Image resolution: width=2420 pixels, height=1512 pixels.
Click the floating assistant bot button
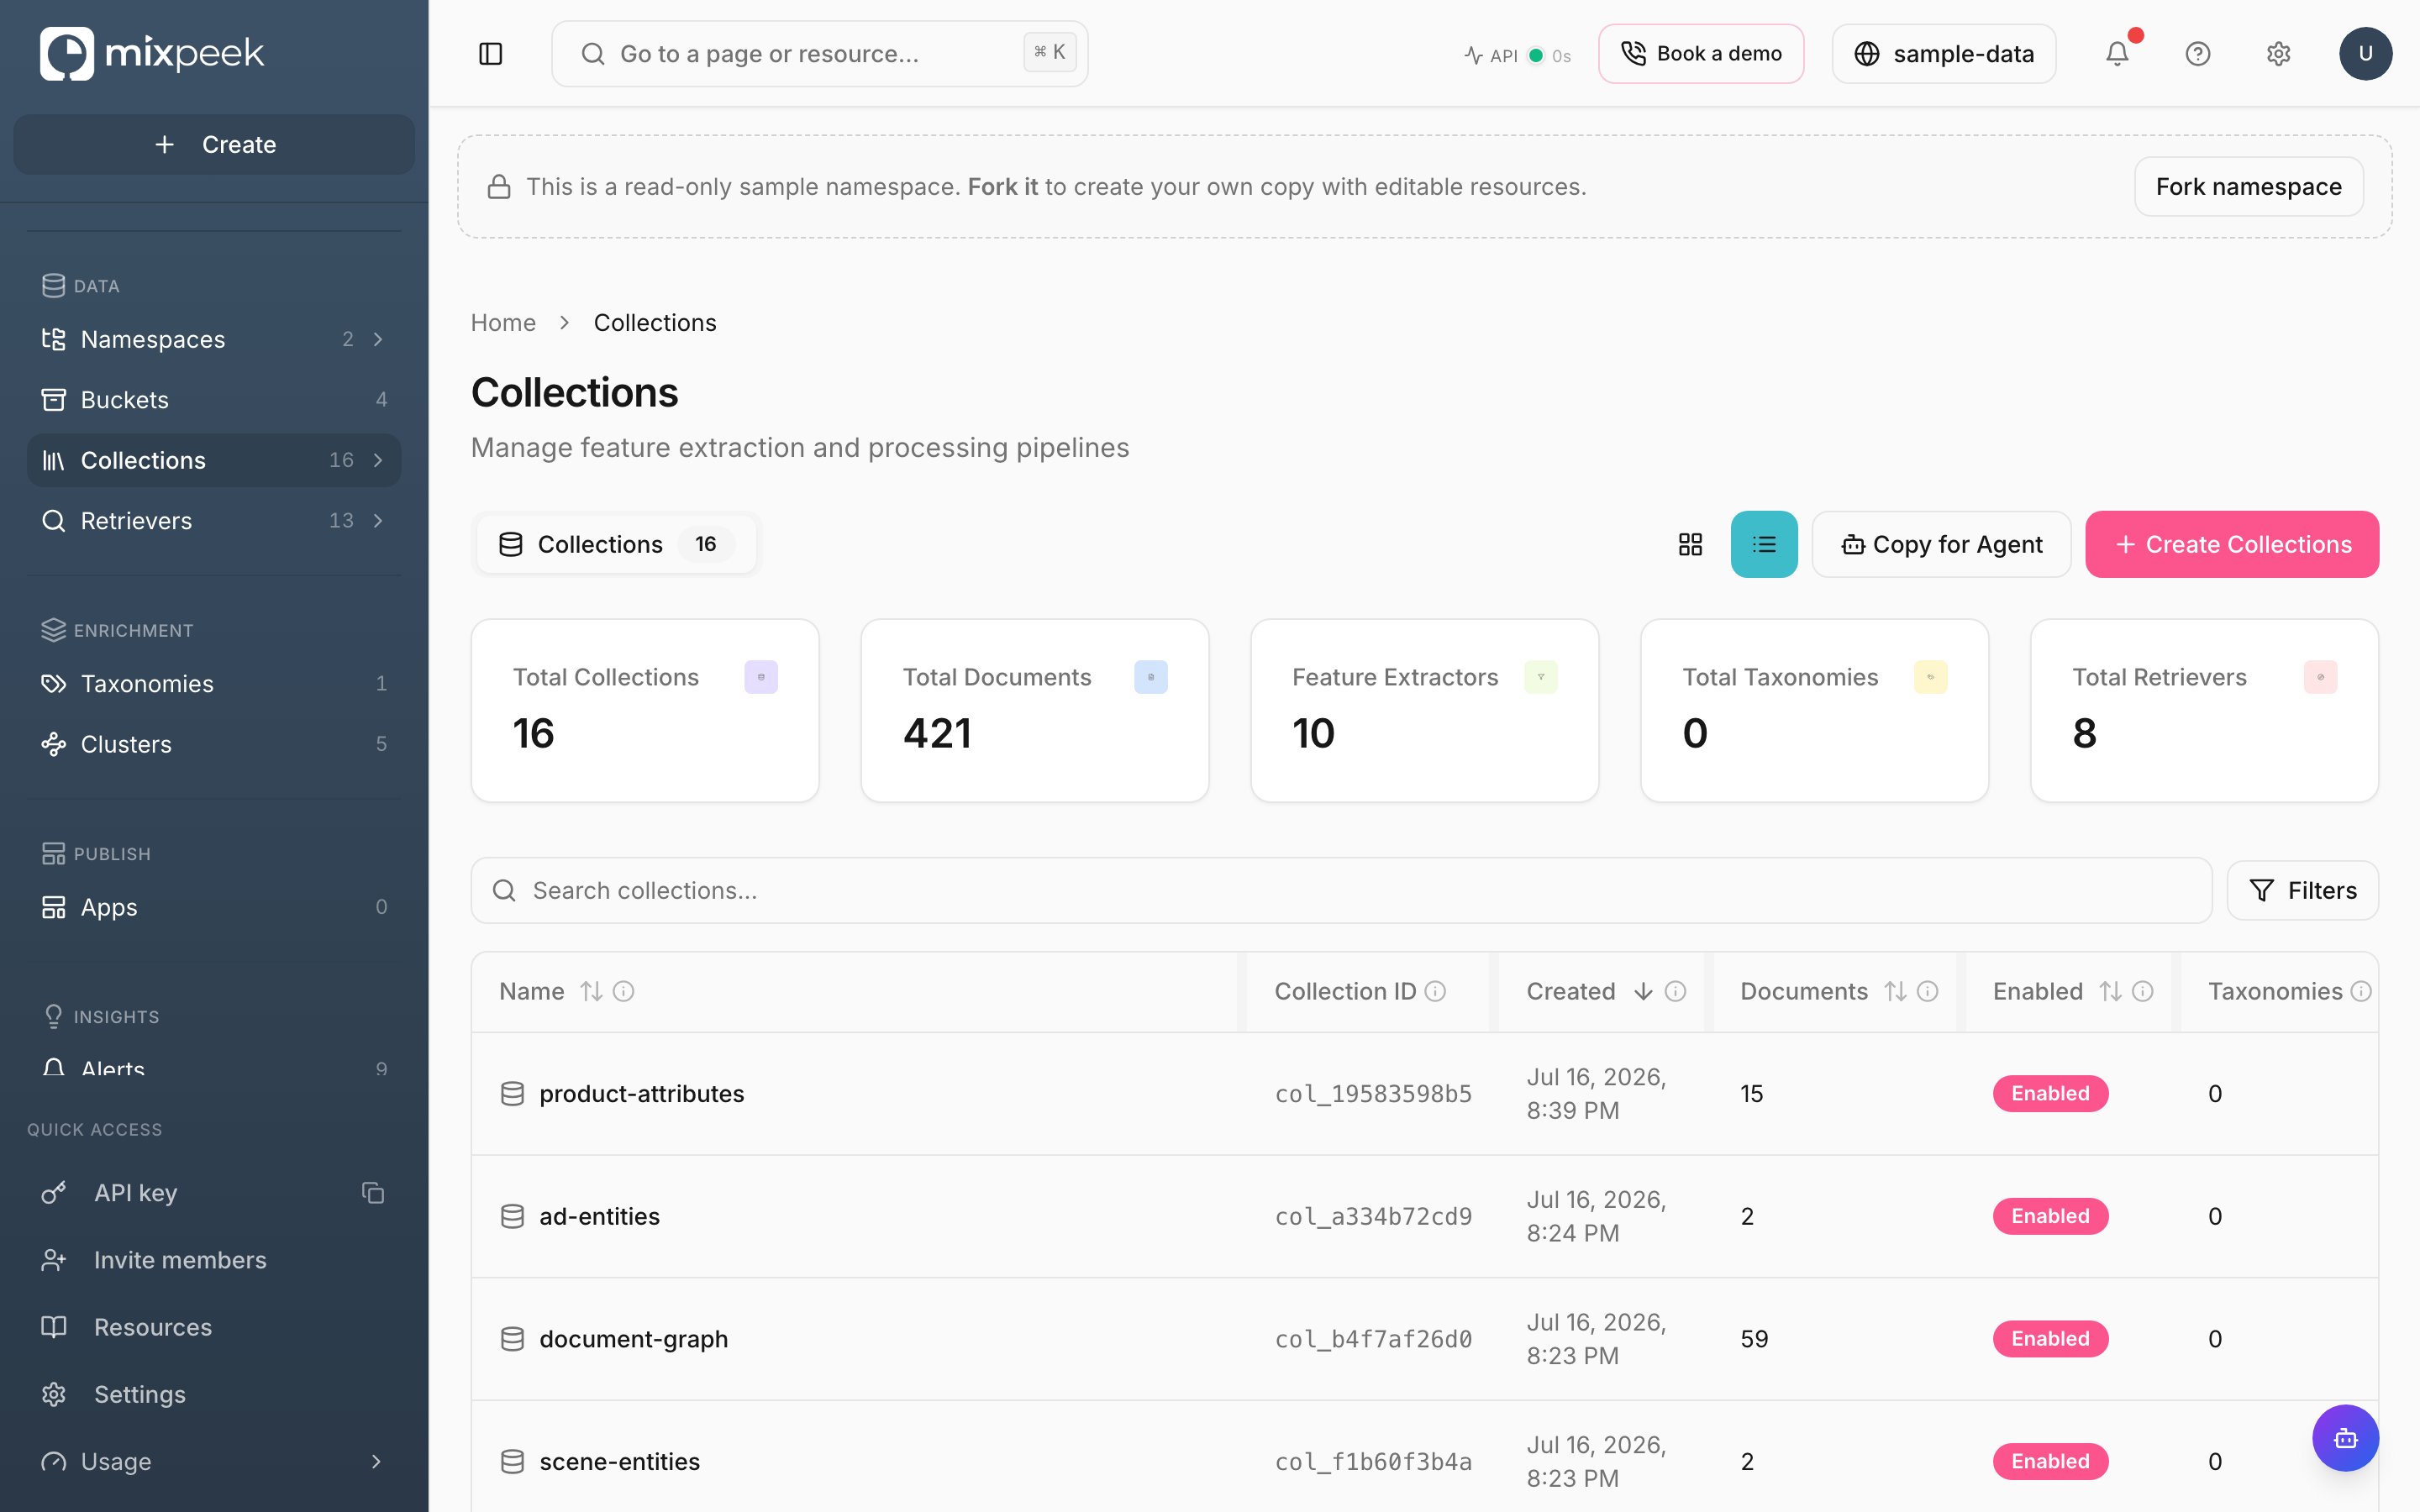pyautogui.click(x=2345, y=1438)
